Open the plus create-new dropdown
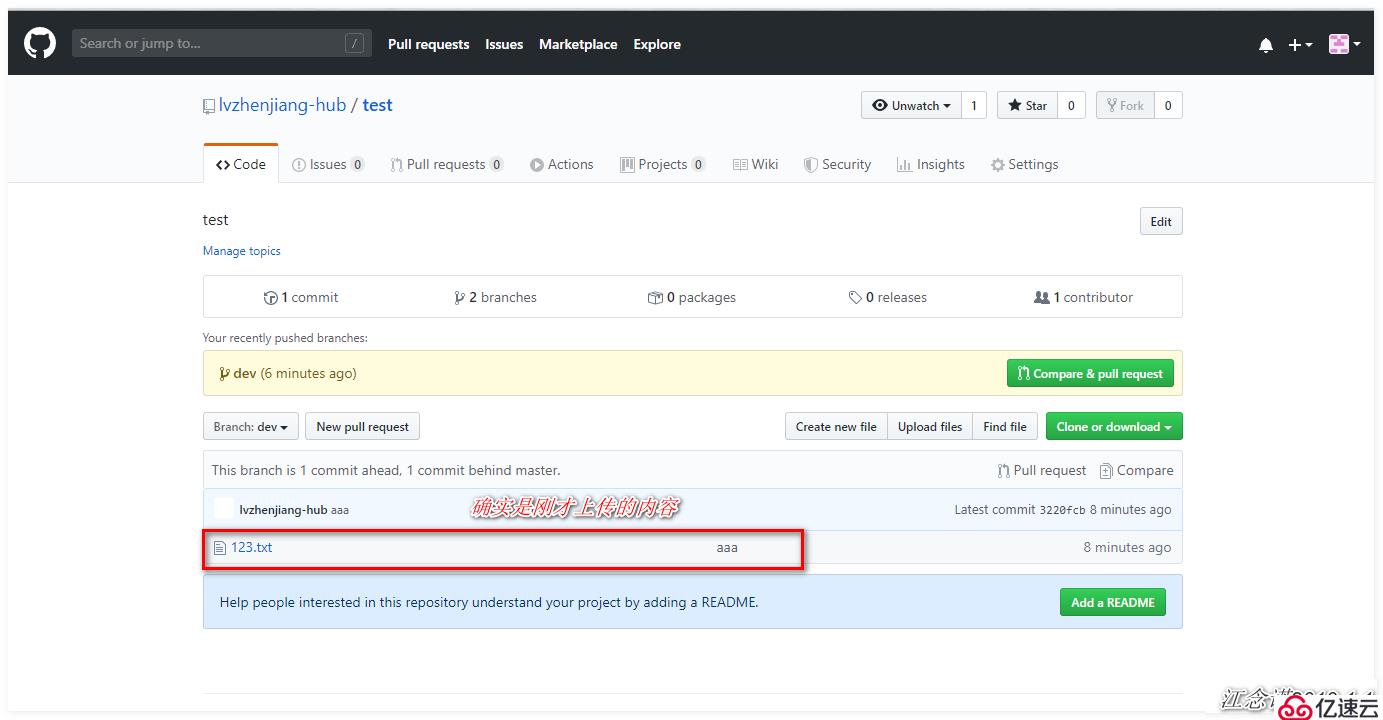 coord(1300,45)
